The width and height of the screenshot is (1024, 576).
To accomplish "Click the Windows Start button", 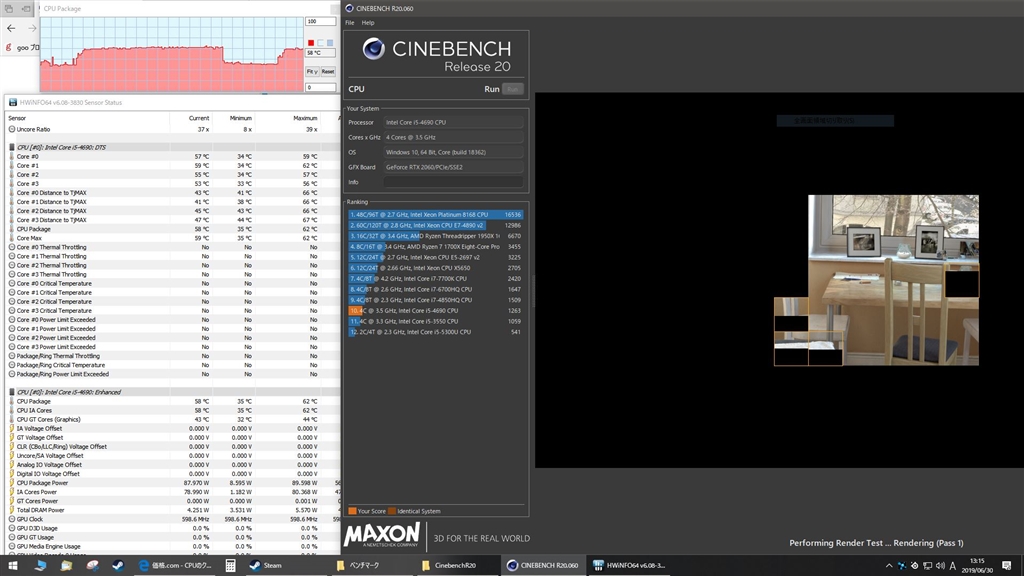I will pyautogui.click(x=13, y=565).
